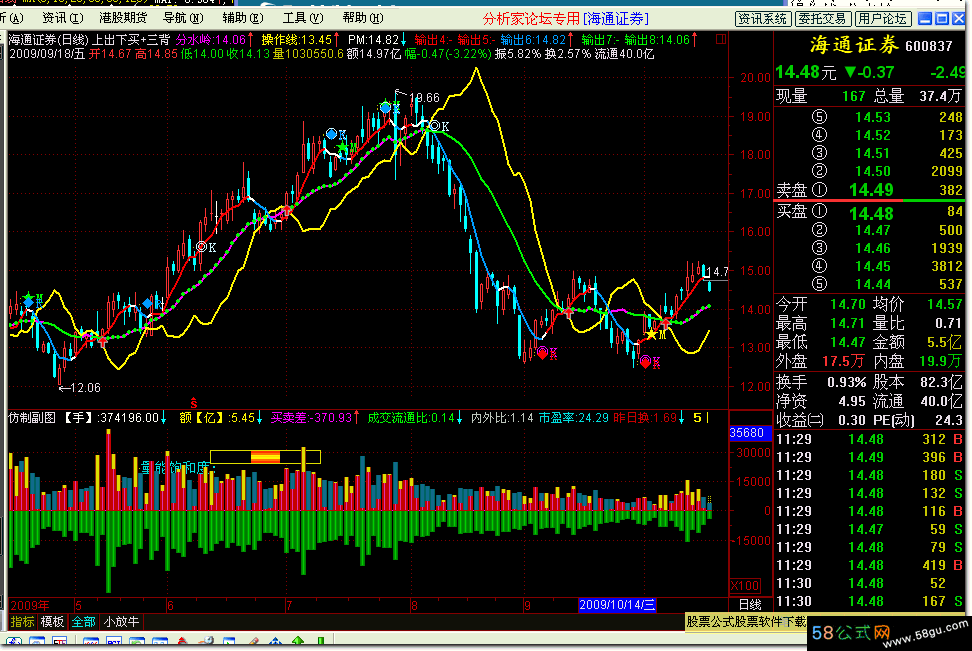The image size is (972, 651).
Task: Click the 海通证券 600837 stock title
Action: tap(880, 45)
